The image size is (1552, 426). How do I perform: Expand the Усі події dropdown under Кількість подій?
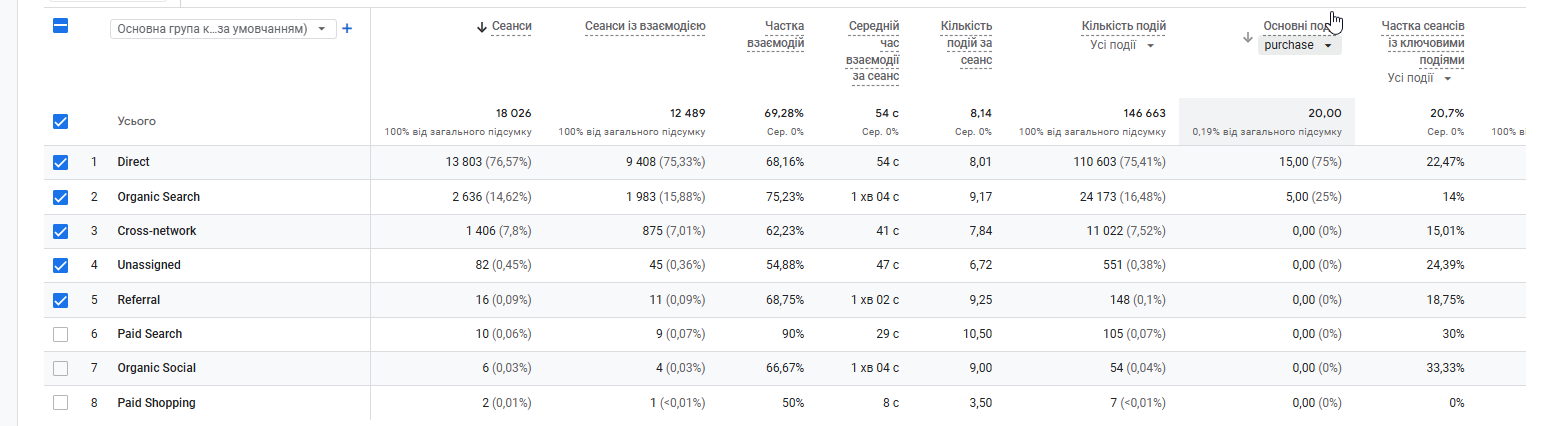pos(1122,45)
